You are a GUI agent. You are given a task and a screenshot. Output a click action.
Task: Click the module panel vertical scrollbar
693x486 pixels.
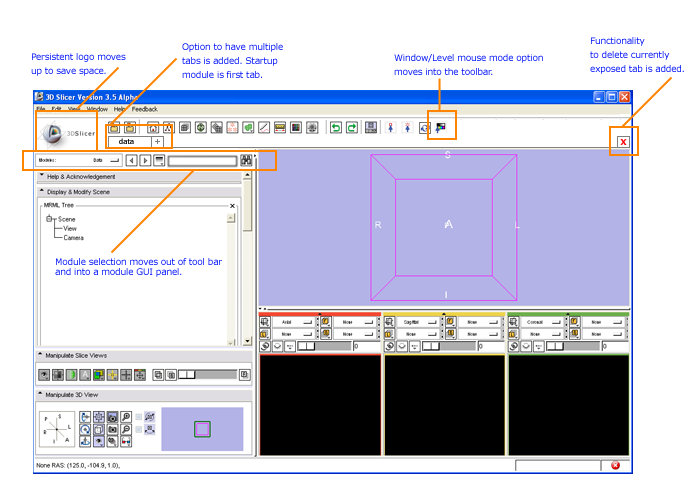coord(248,258)
